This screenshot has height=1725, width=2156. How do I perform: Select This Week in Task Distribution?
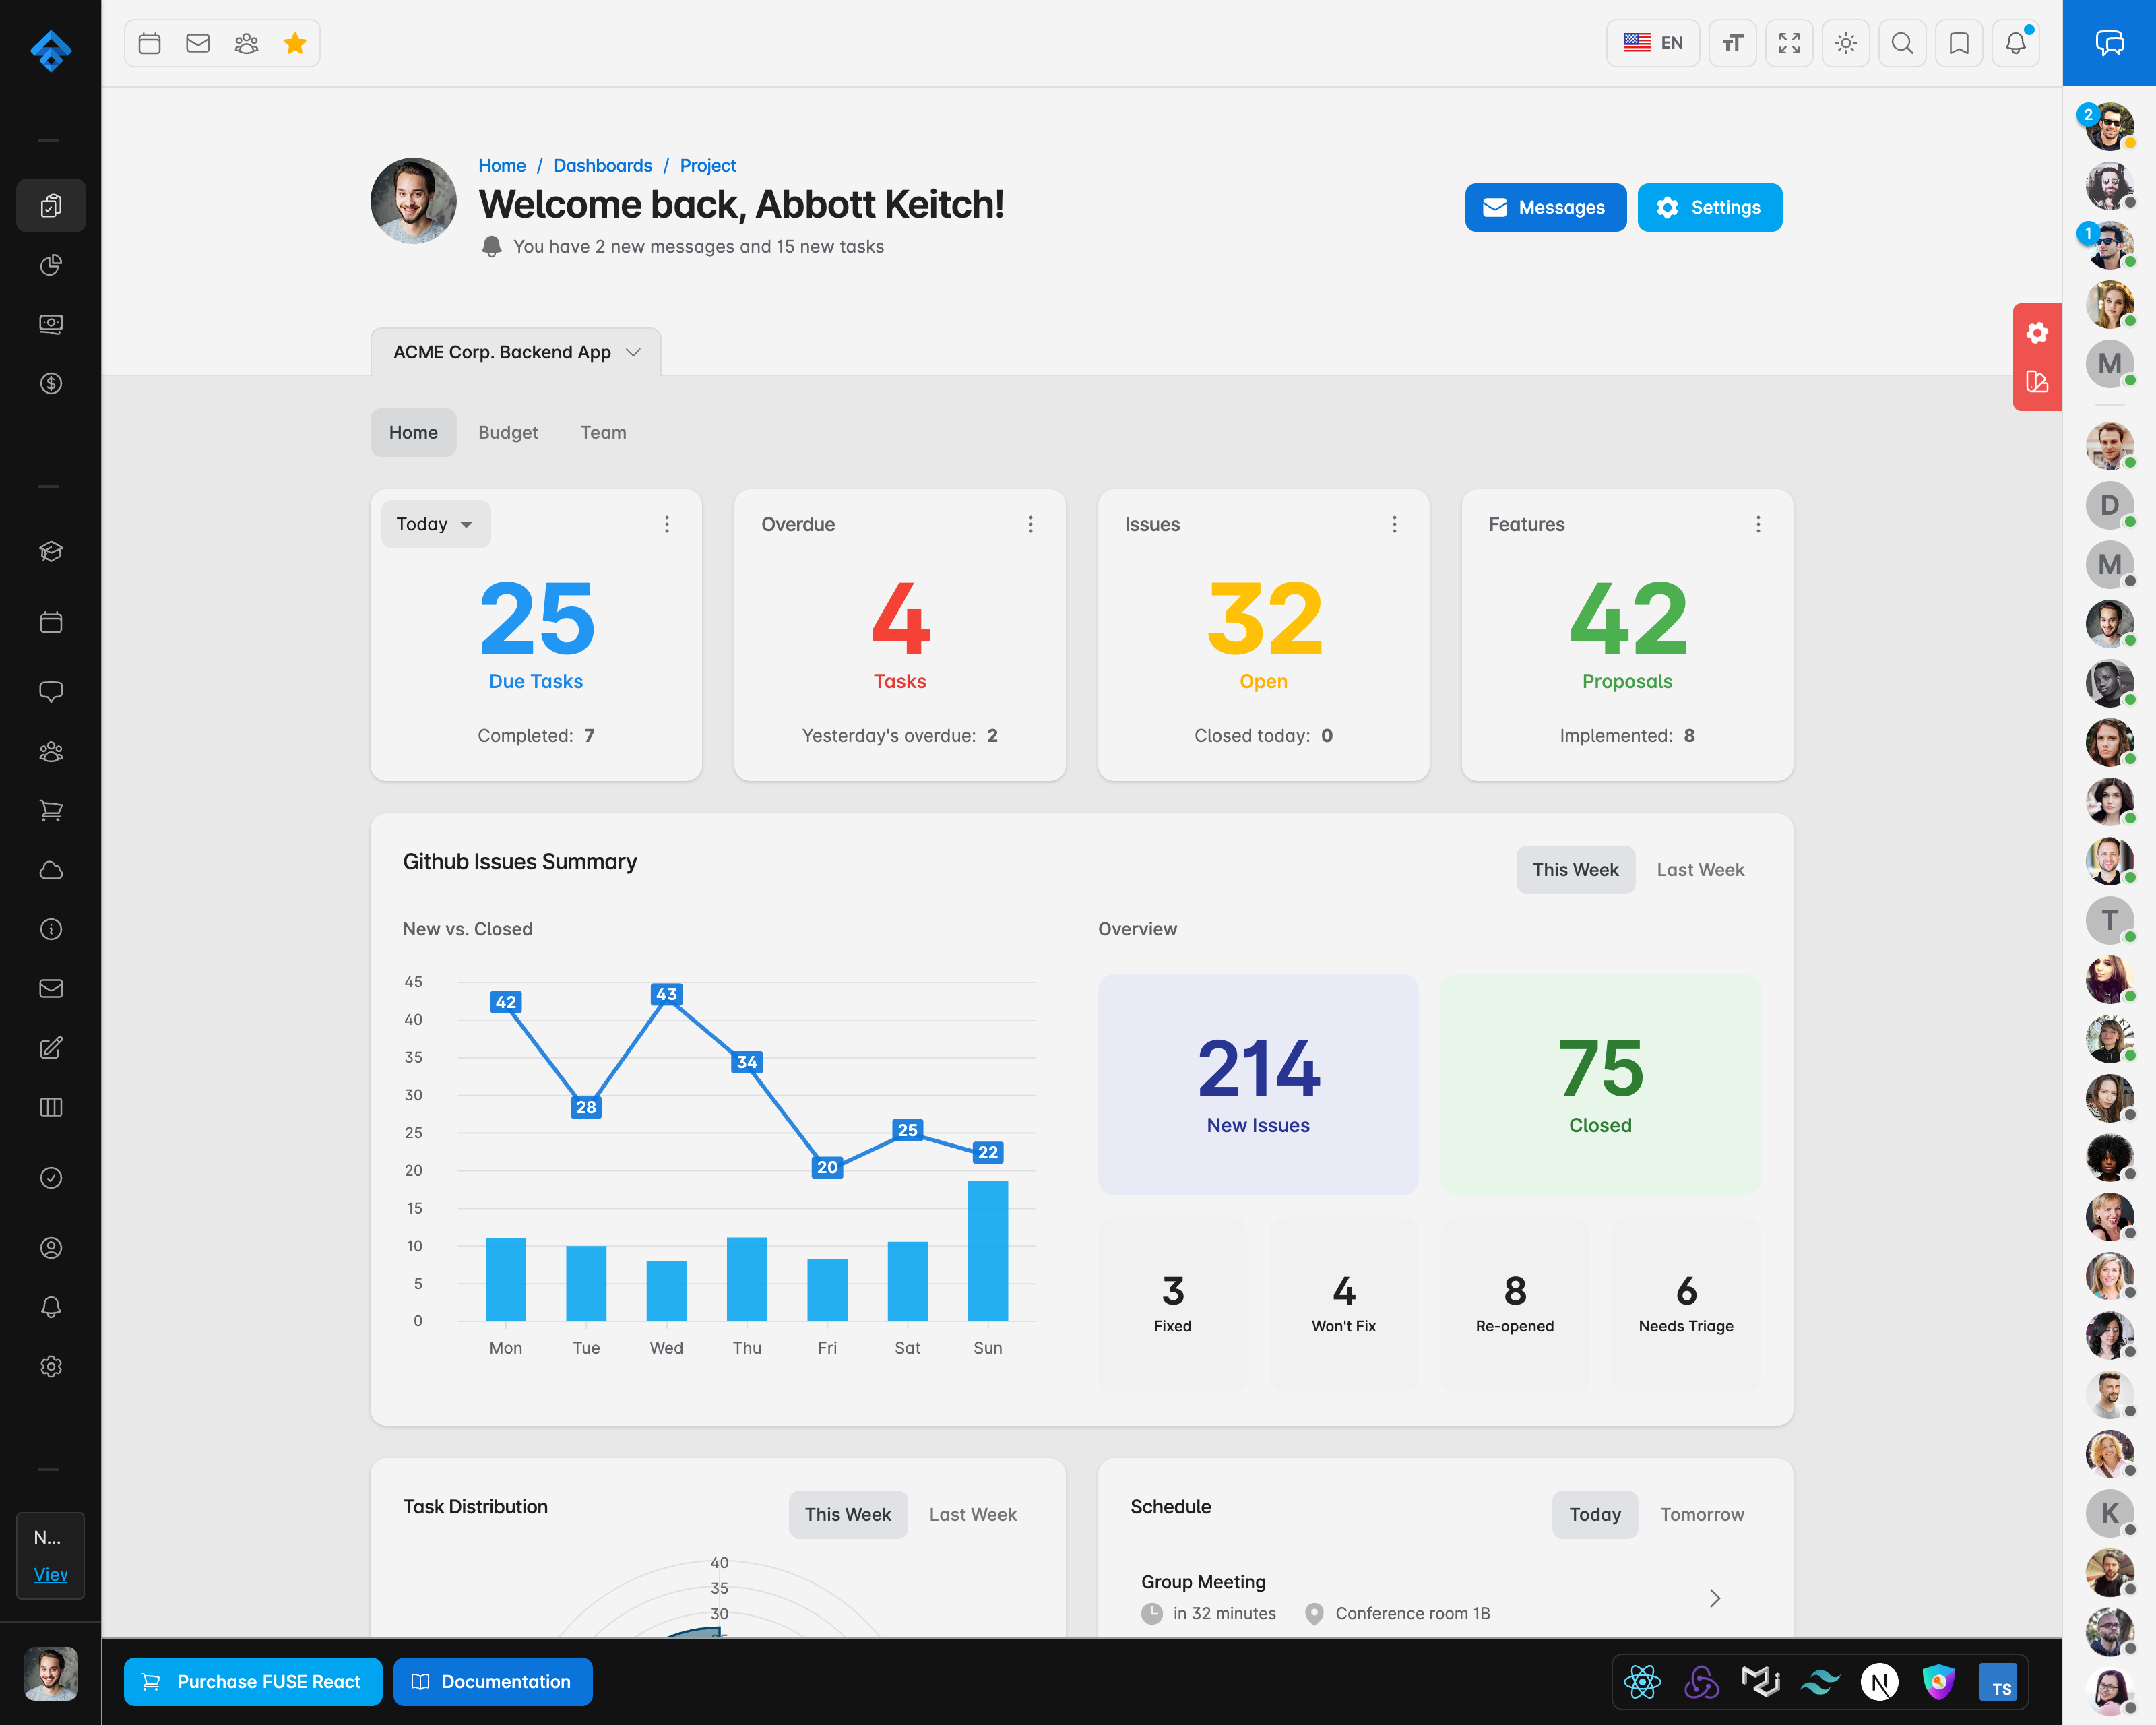pos(847,1514)
